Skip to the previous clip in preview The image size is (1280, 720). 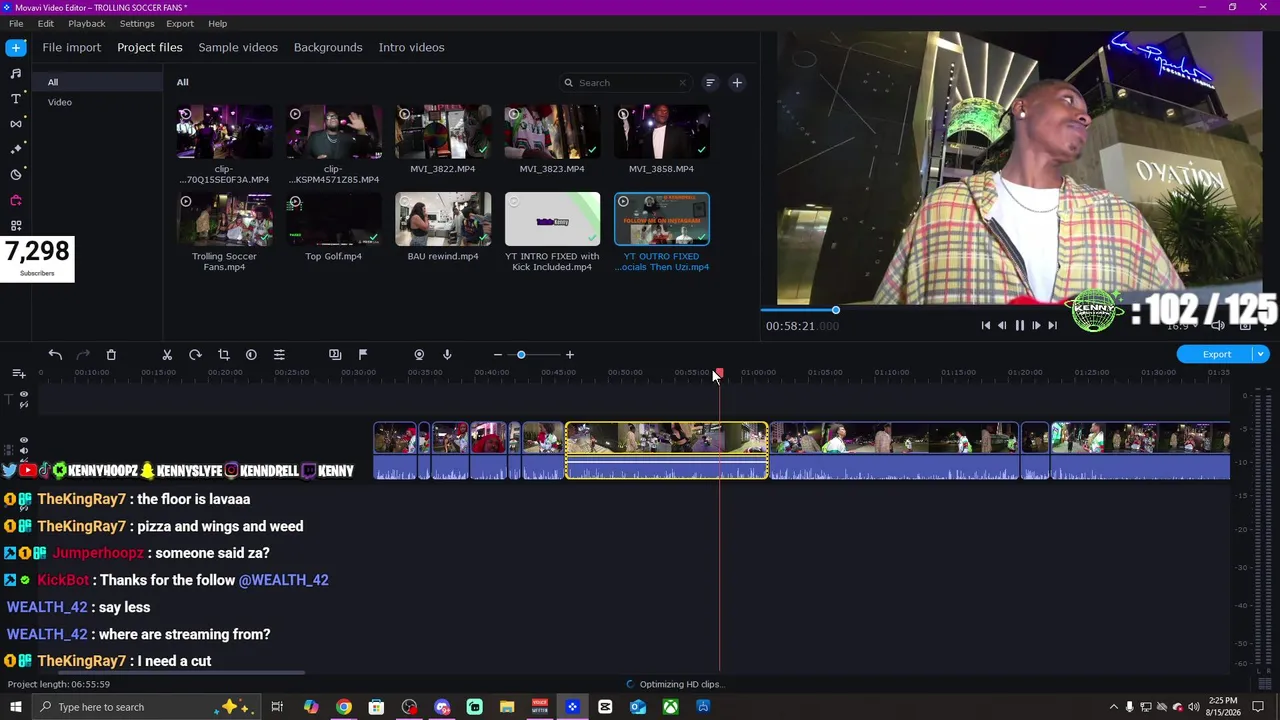(985, 325)
